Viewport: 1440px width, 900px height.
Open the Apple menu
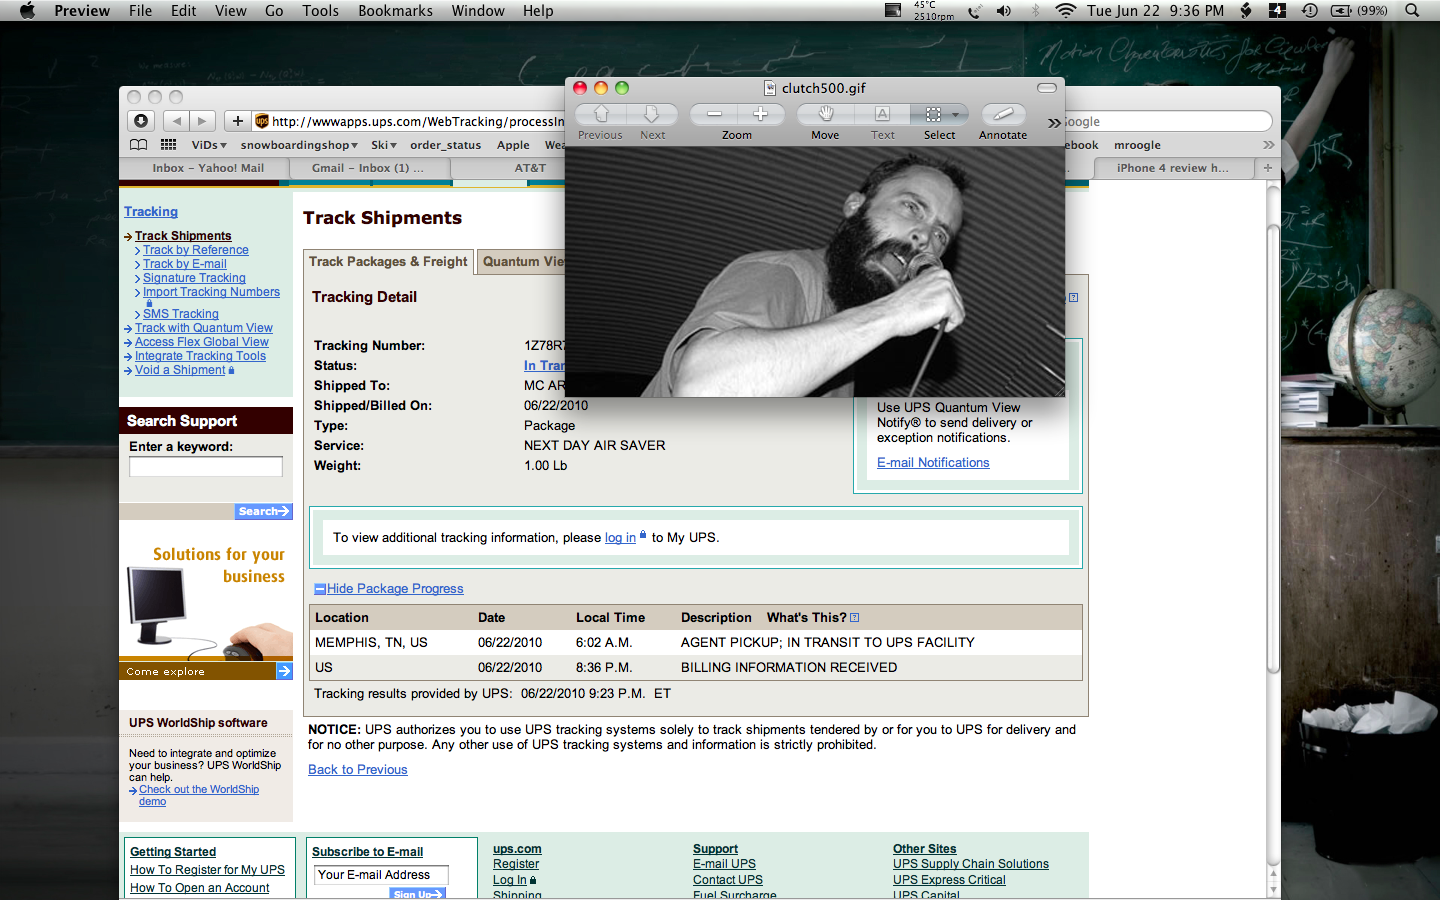(27, 11)
